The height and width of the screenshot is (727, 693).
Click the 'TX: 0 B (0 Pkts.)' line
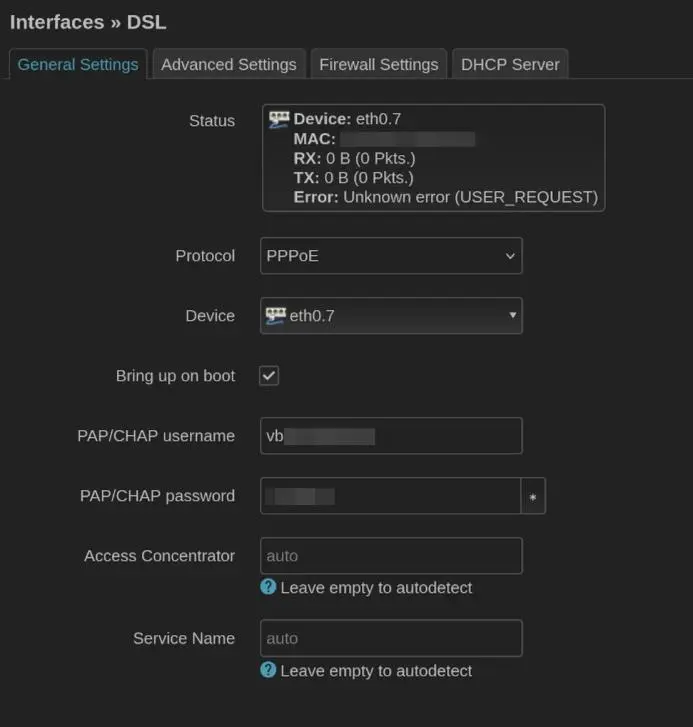(353, 178)
